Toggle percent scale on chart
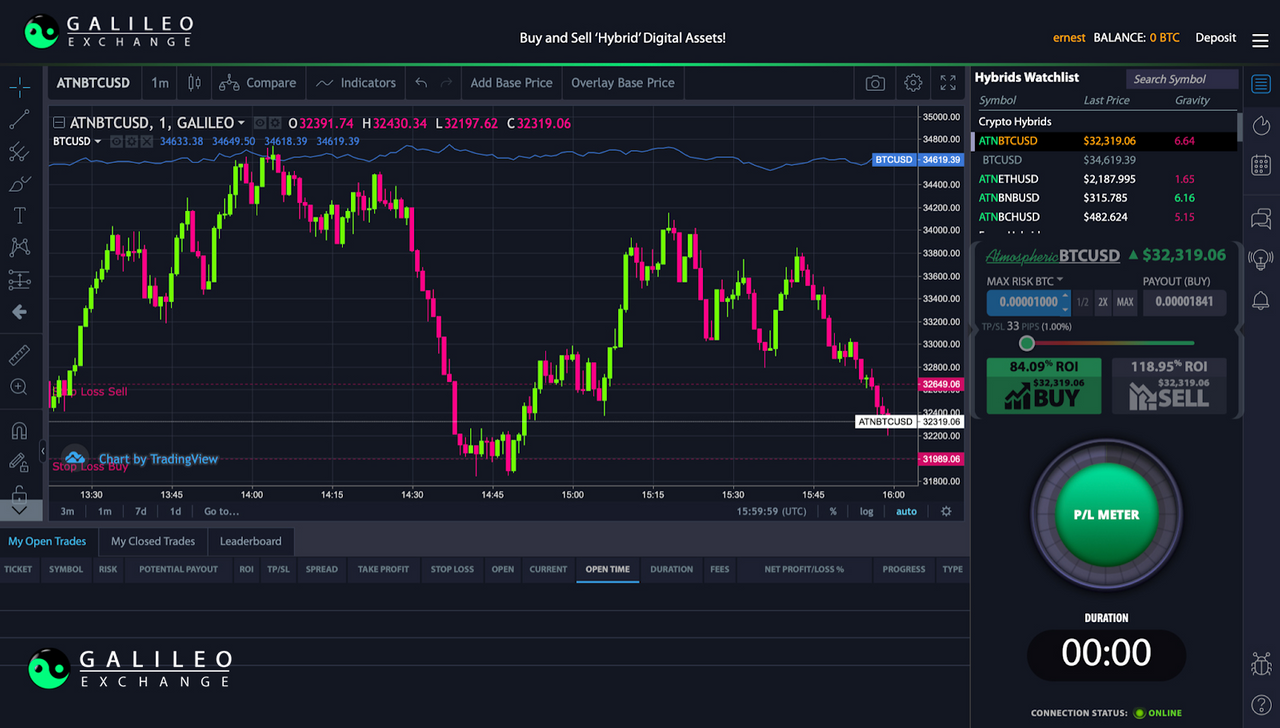This screenshot has height=728, width=1280. click(x=833, y=511)
